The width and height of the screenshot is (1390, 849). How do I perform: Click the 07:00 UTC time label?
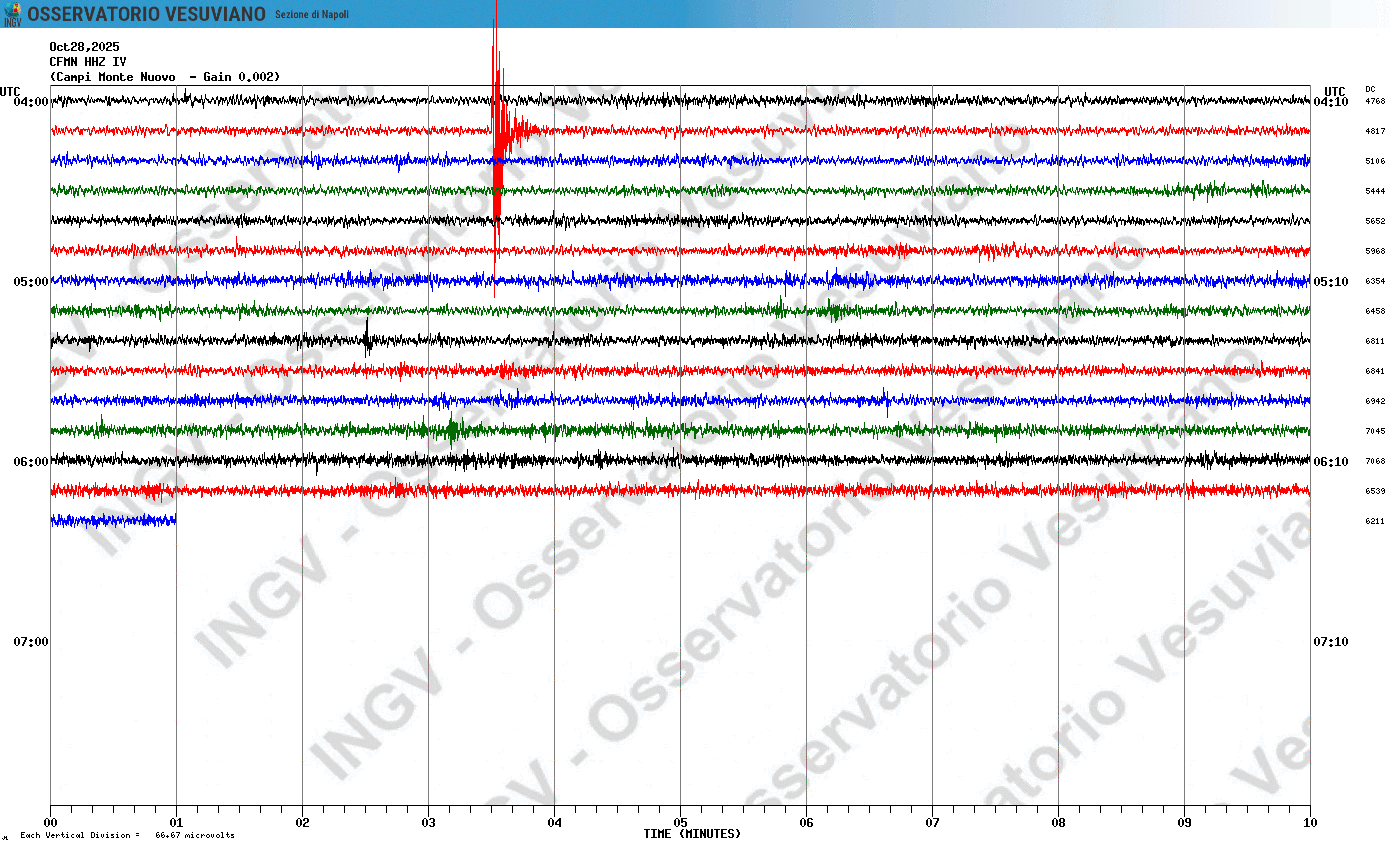[31, 641]
